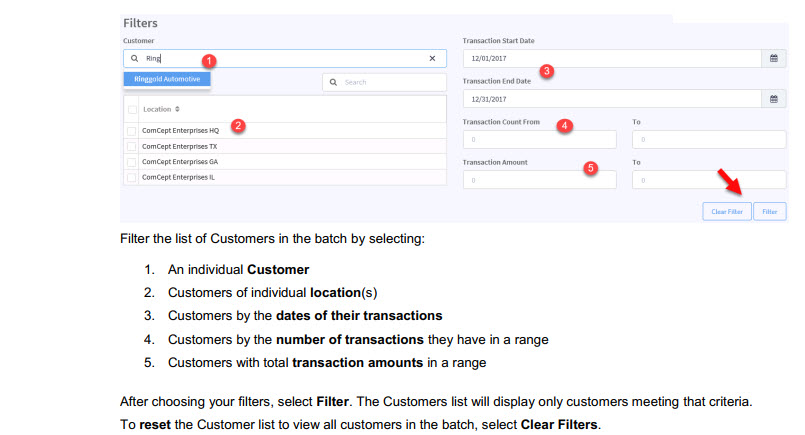805x435 pixels.
Task: Select the ComCept Enterprises GA checkbox
Action: tap(132, 161)
